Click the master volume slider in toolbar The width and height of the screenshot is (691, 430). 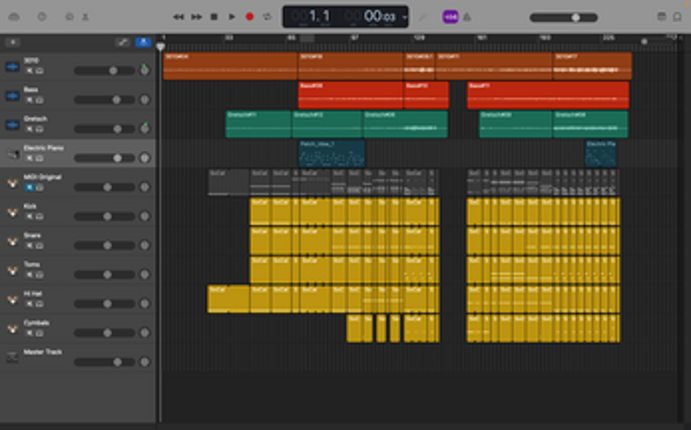pyautogui.click(x=576, y=17)
